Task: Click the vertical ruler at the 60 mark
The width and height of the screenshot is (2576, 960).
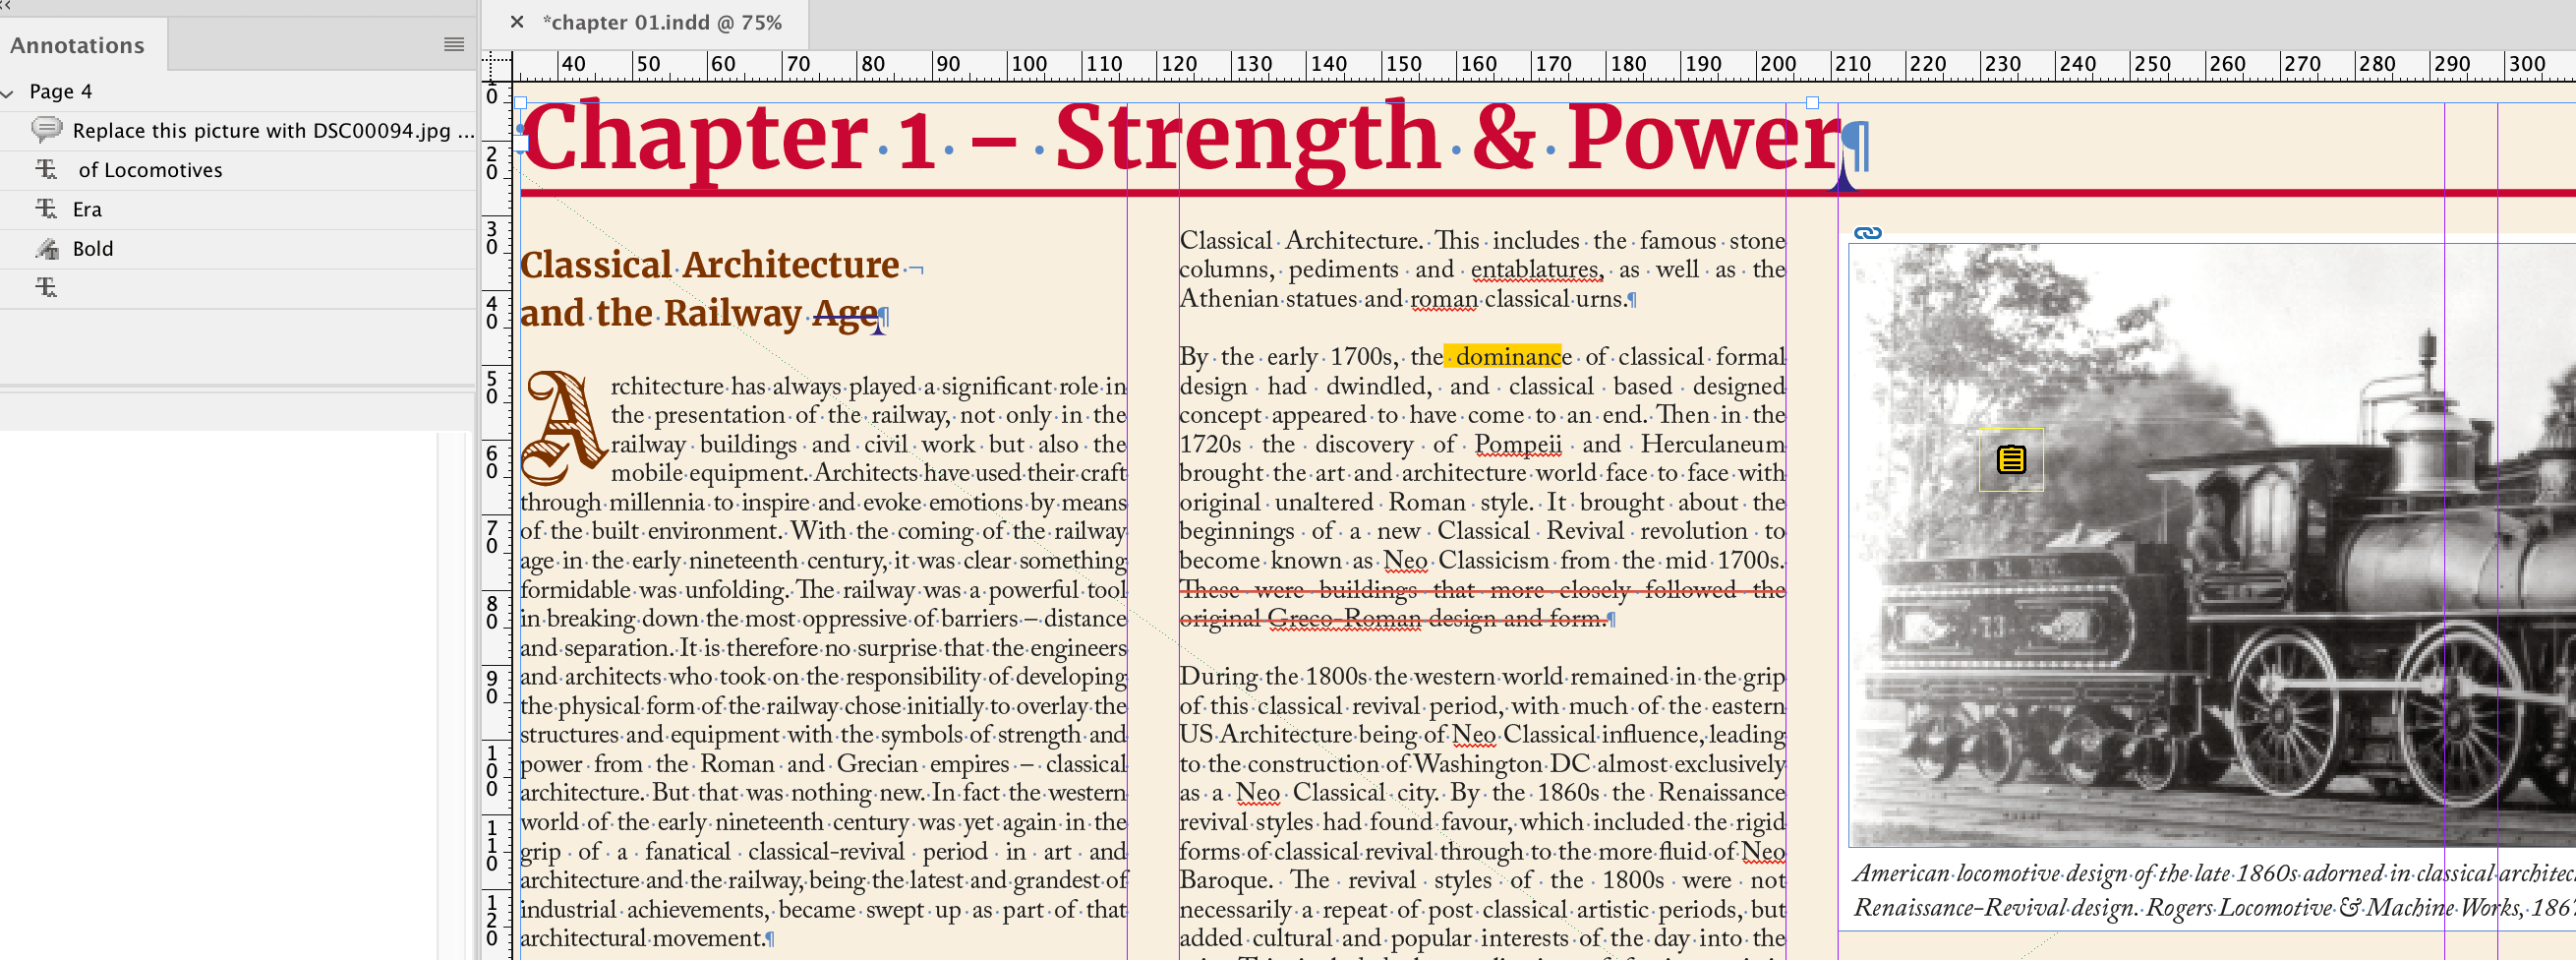Action: click(x=492, y=461)
